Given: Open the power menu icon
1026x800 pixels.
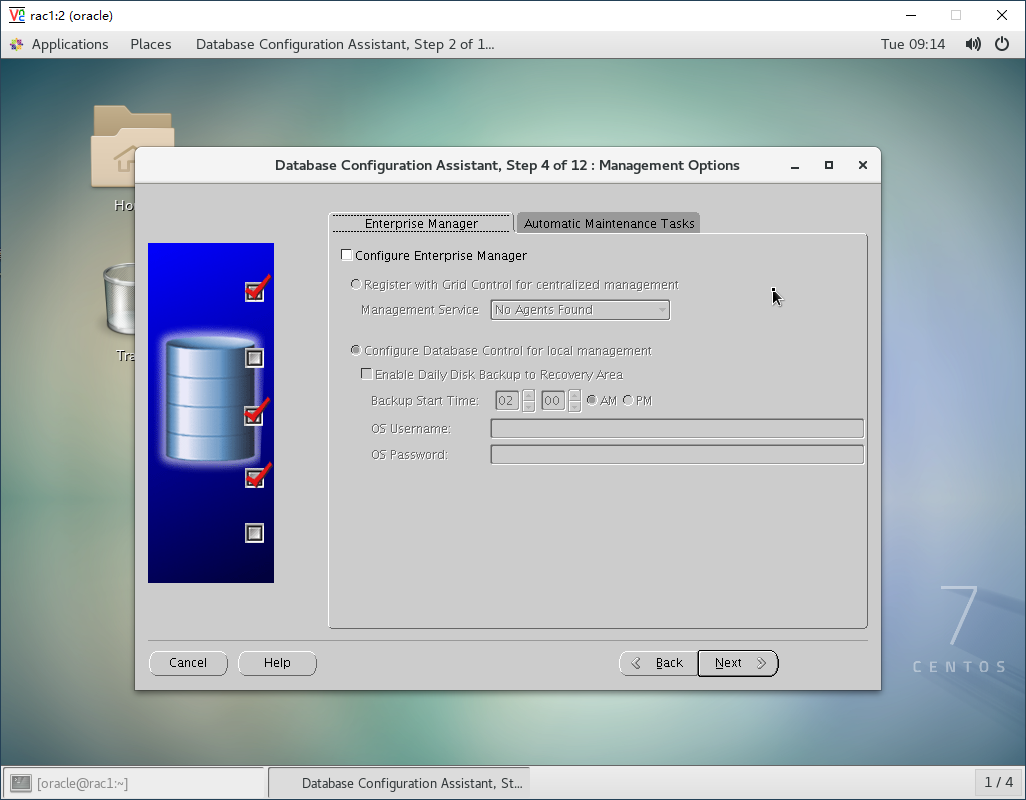Looking at the screenshot, I should pyautogui.click(x=1002, y=44).
